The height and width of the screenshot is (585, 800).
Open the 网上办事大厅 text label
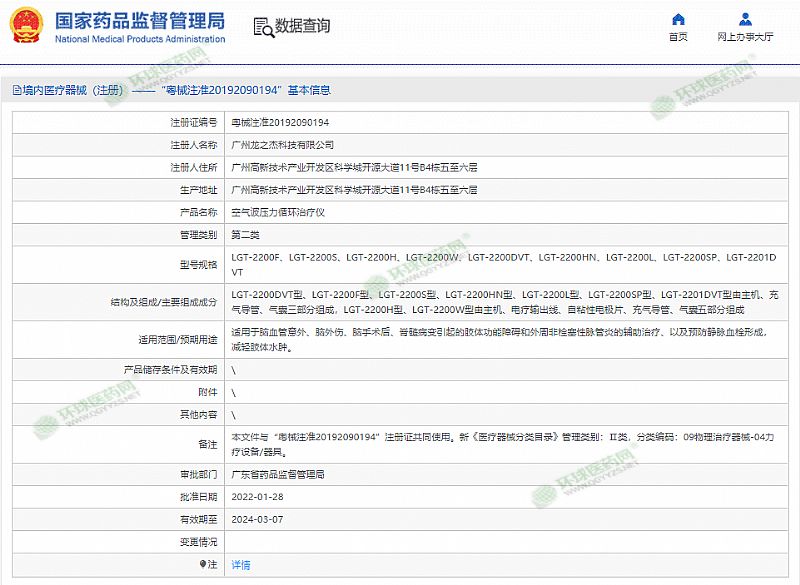(745, 37)
